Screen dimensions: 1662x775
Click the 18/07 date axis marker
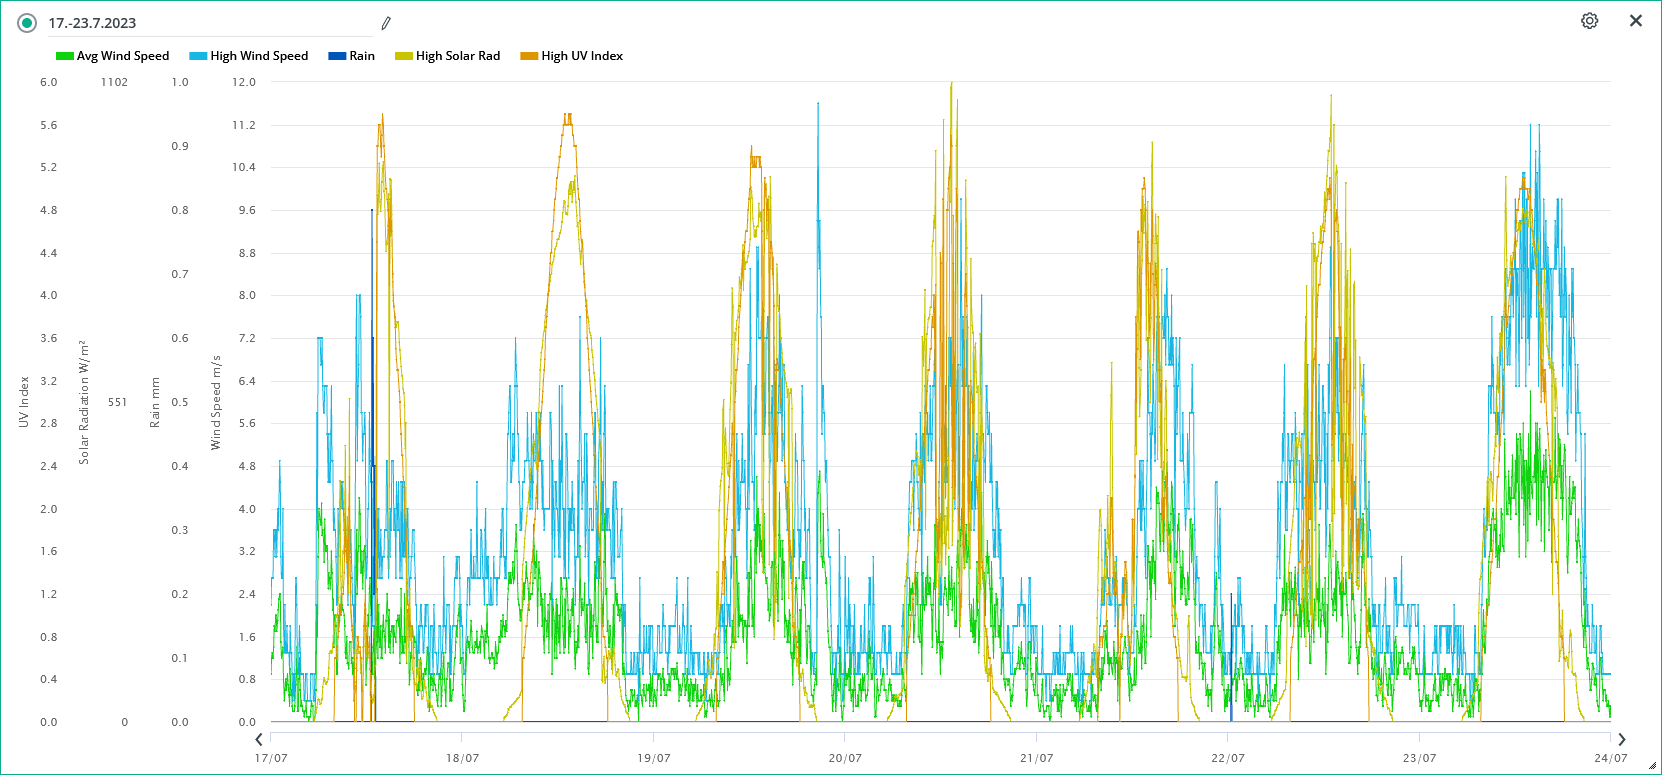coord(462,758)
